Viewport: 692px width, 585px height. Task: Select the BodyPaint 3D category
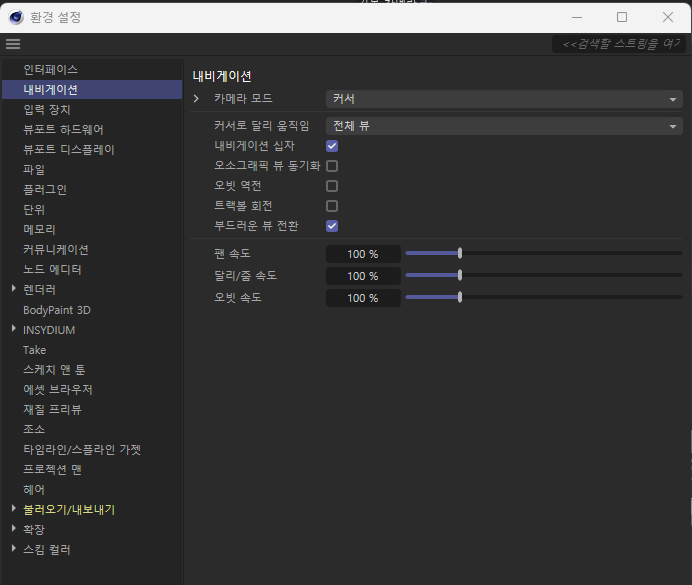57,310
